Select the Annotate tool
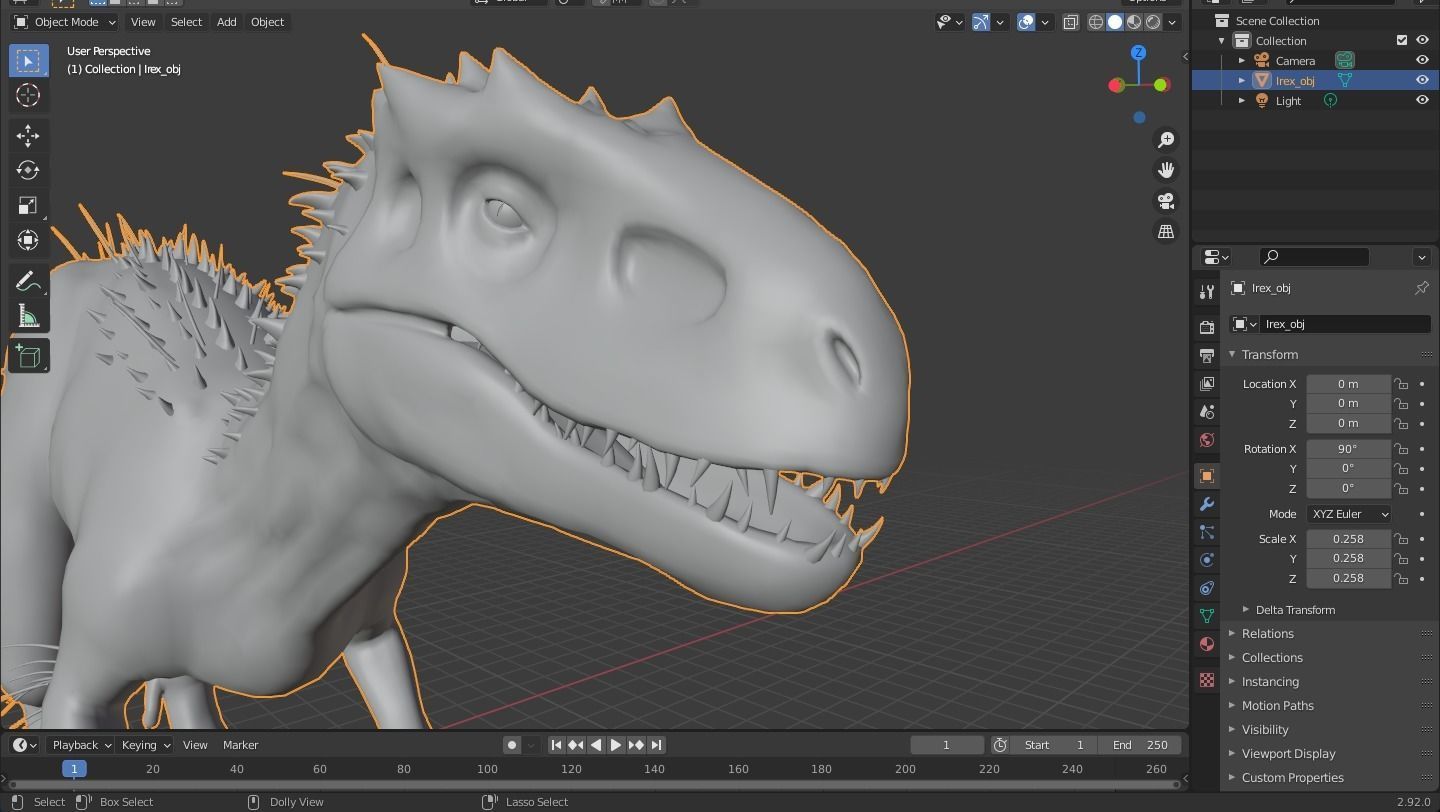Viewport: 1440px width, 812px height. pos(29,282)
